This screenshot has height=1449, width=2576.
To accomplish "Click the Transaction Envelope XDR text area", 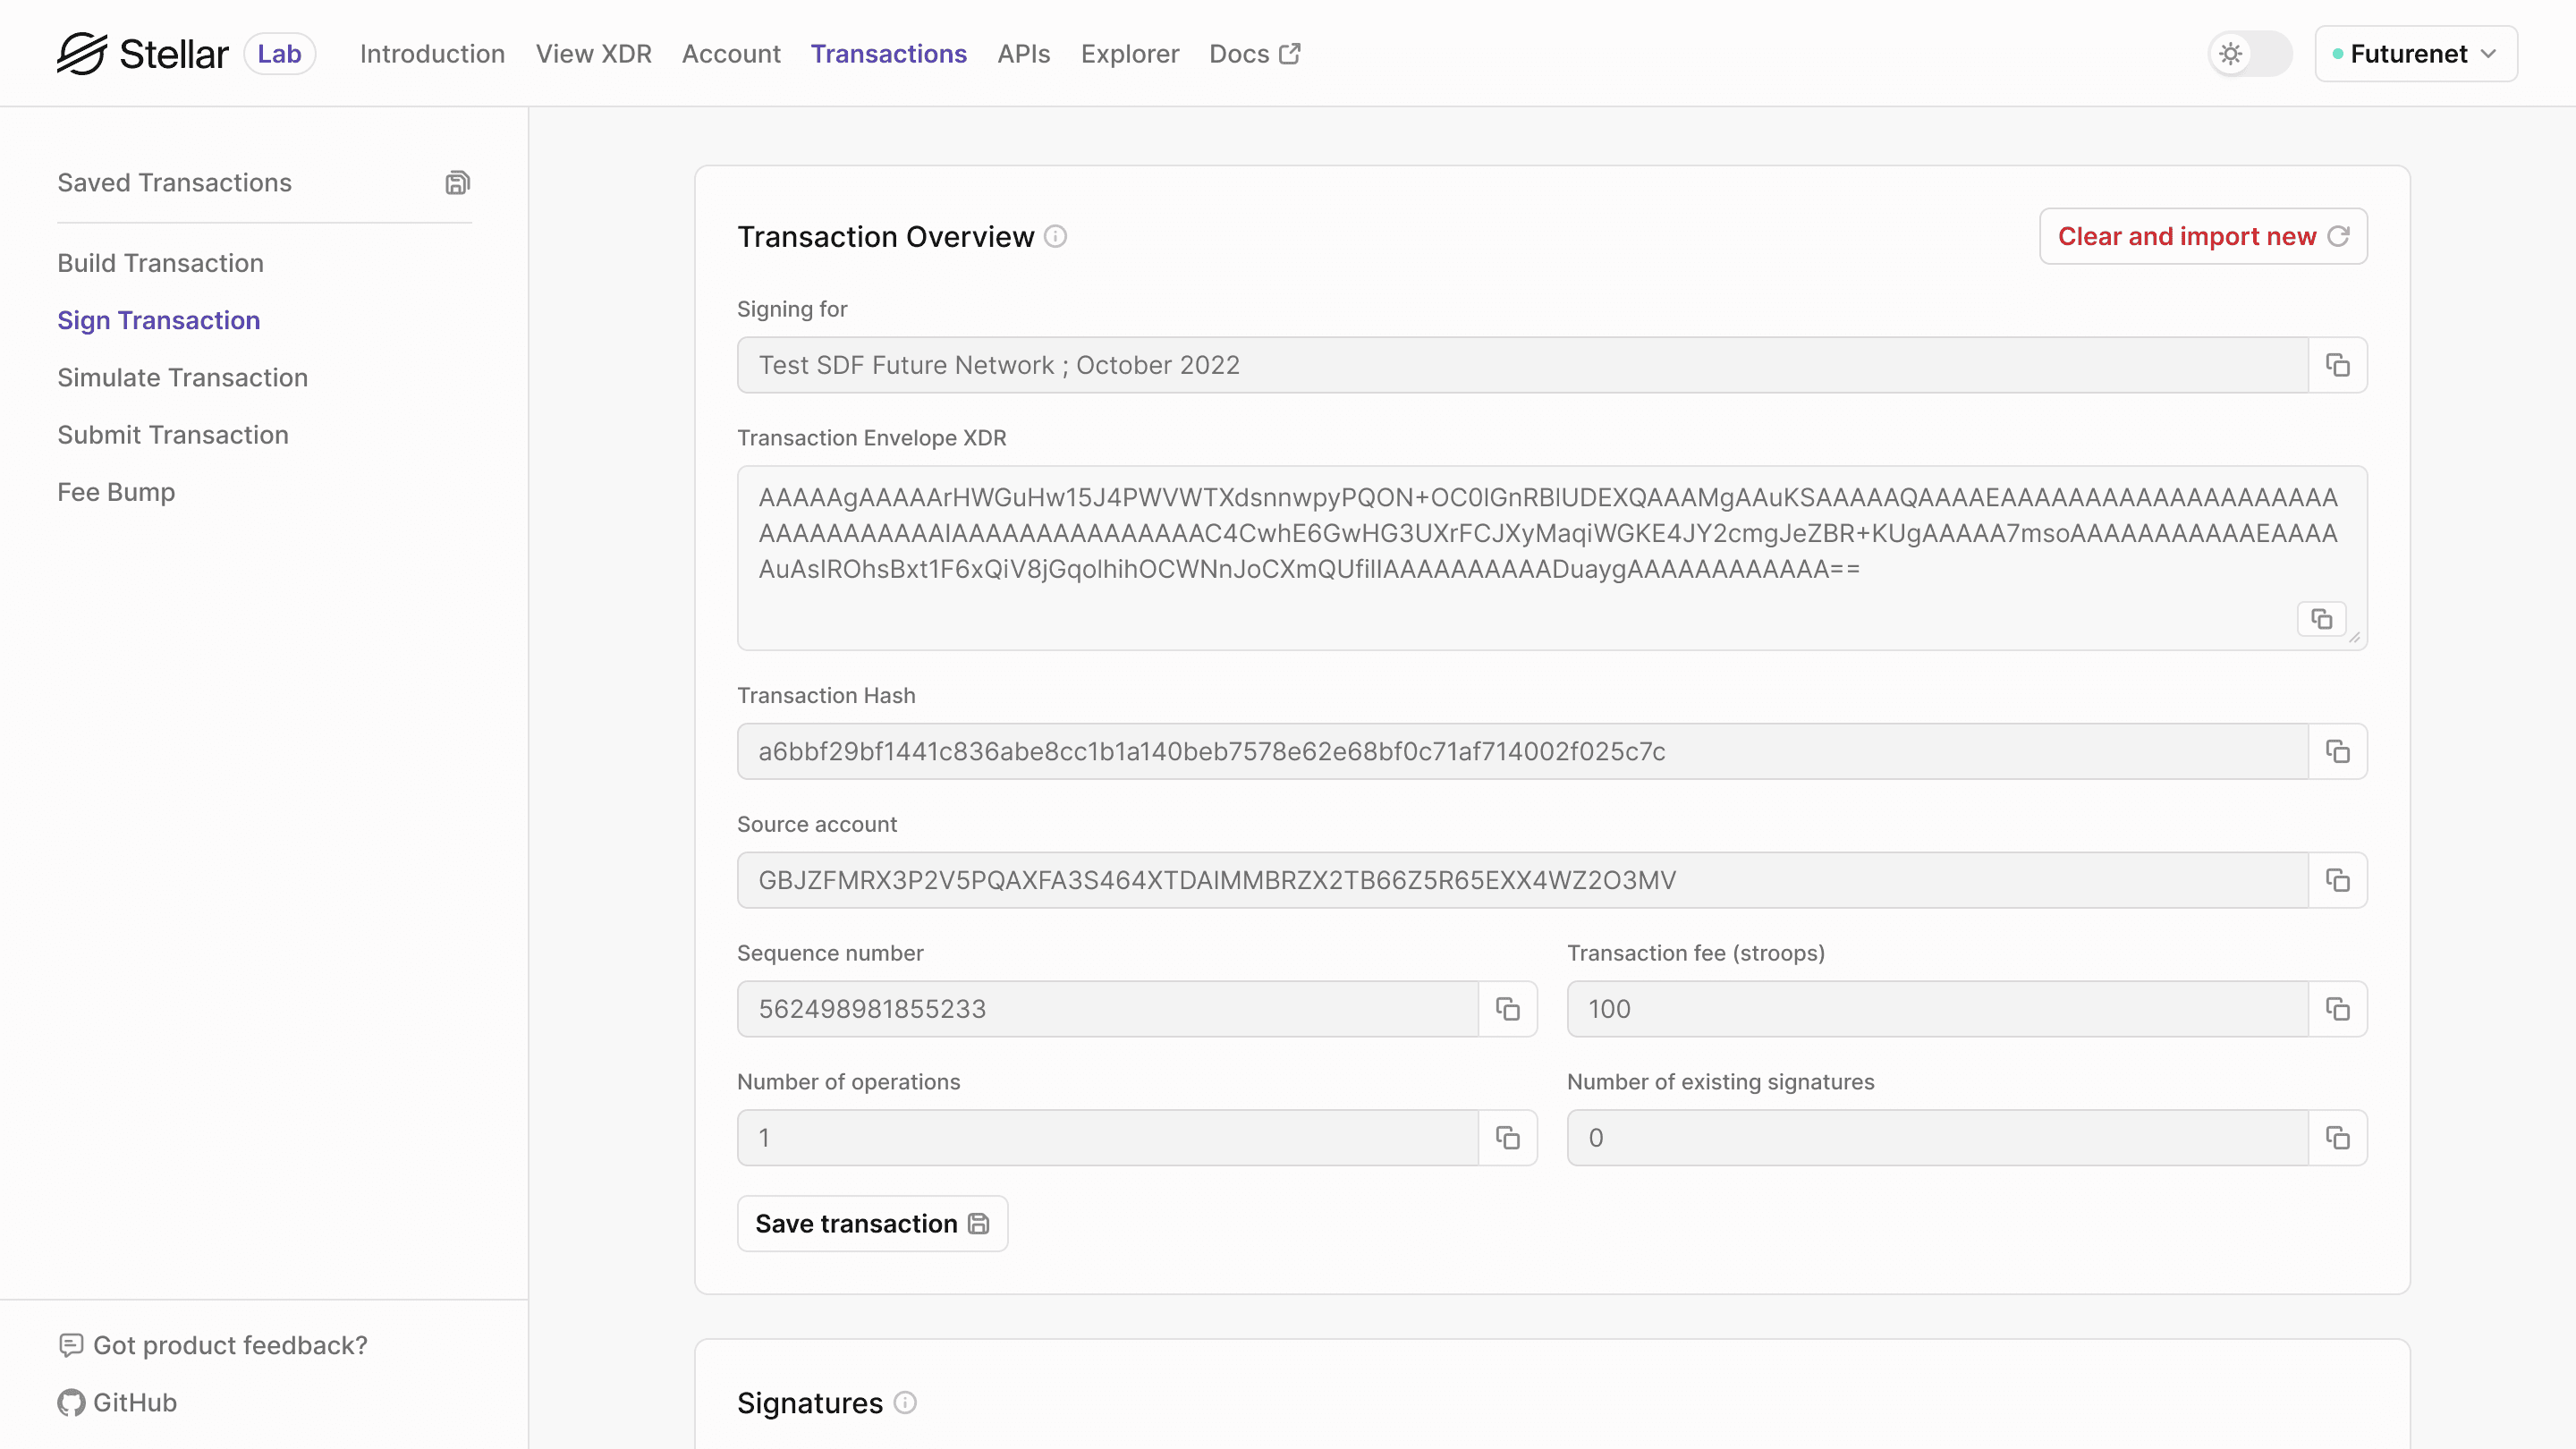I will (x=1552, y=558).
